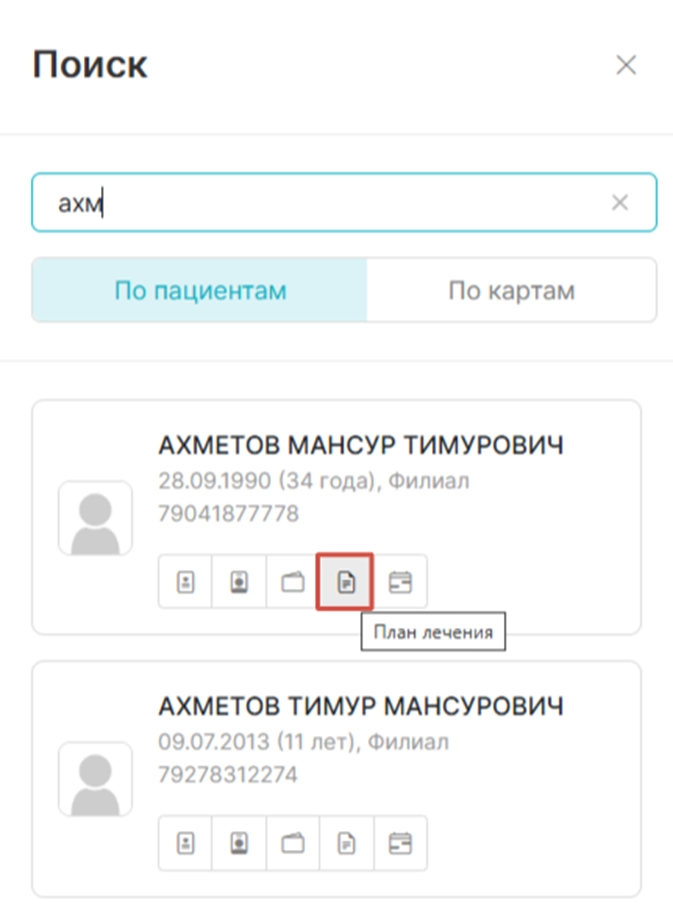The width and height of the screenshot is (673, 916).
Task: Click avatar of Ахметов Мансур Тимурович
Action: (95, 518)
